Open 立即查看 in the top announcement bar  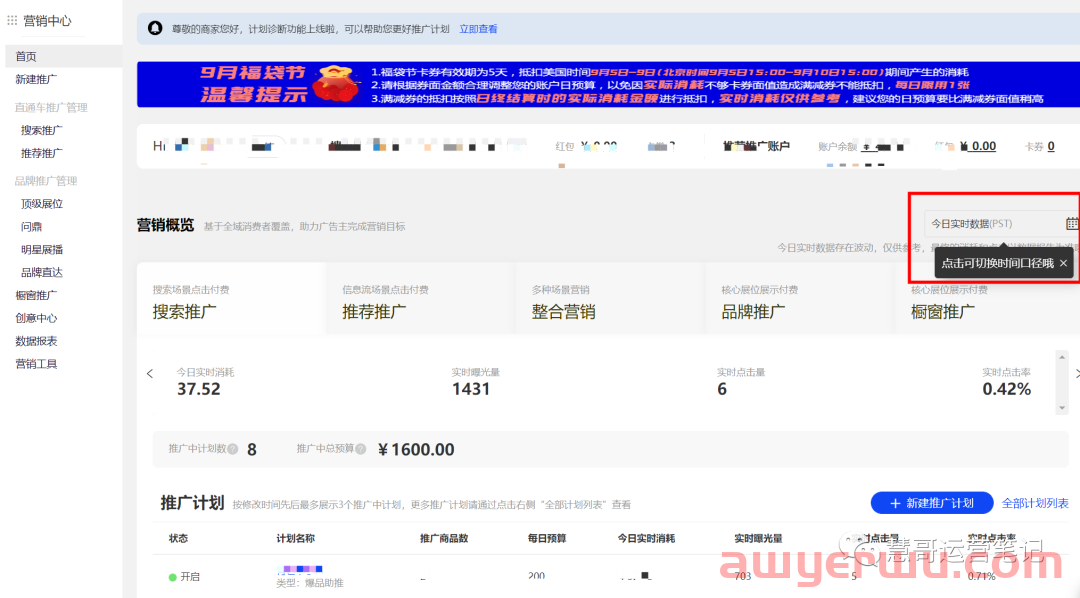point(478,28)
